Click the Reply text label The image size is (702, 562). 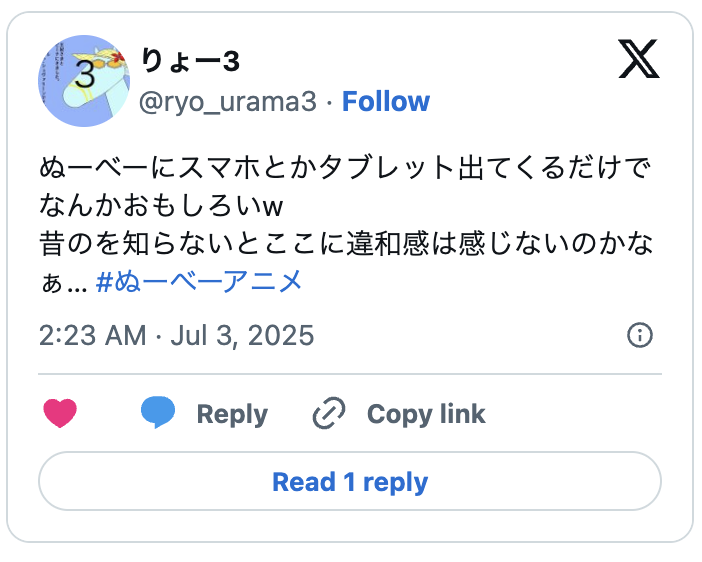tap(232, 414)
